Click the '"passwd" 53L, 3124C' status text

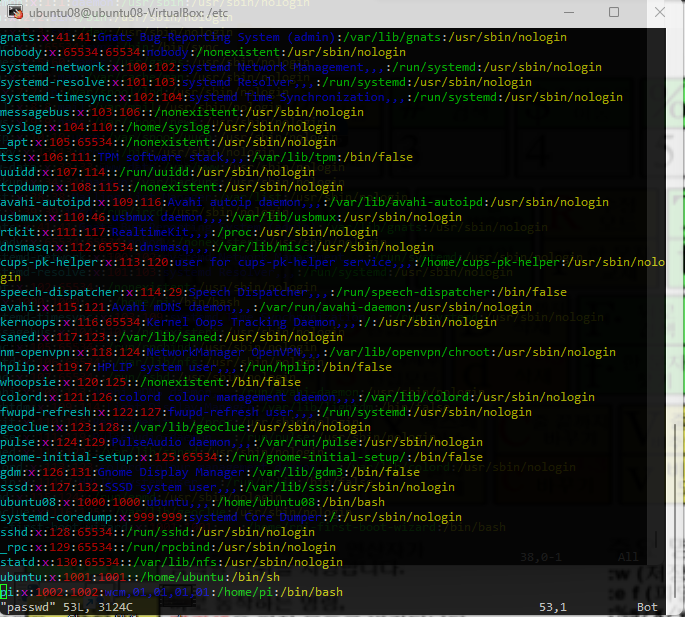[x=66, y=607]
